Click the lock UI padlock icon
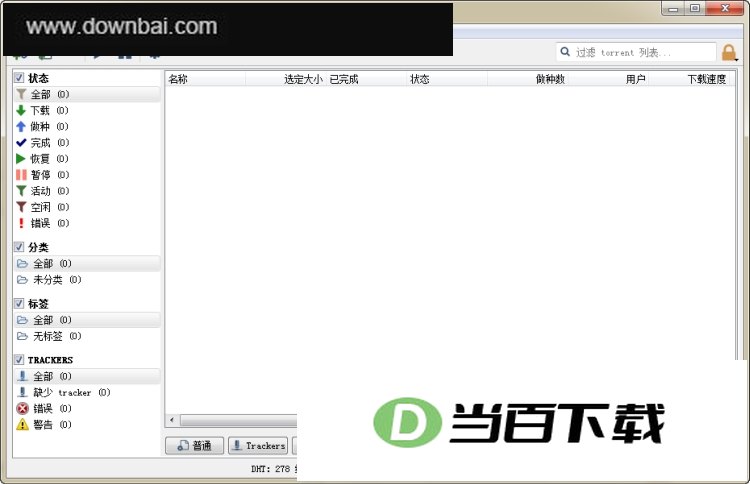The height and width of the screenshot is (484, 750). point(728,52)
